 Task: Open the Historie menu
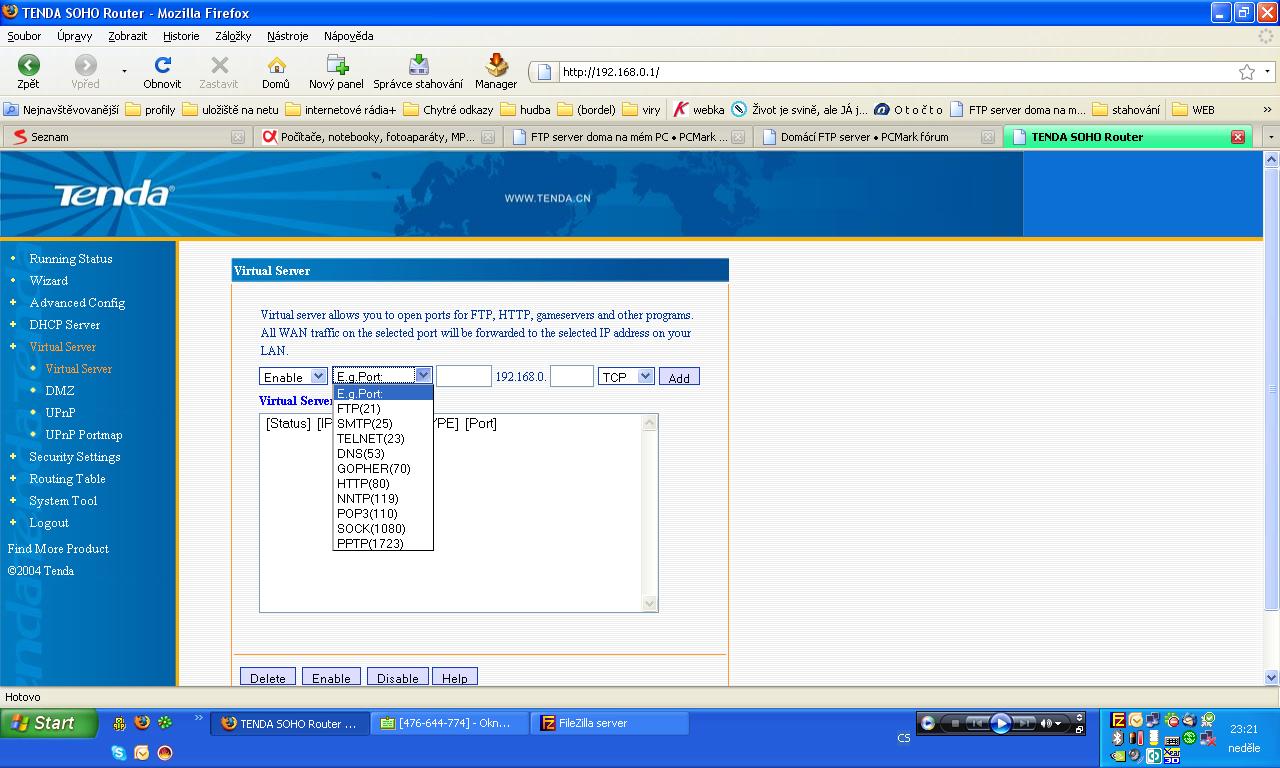click(x=181, y=36)
